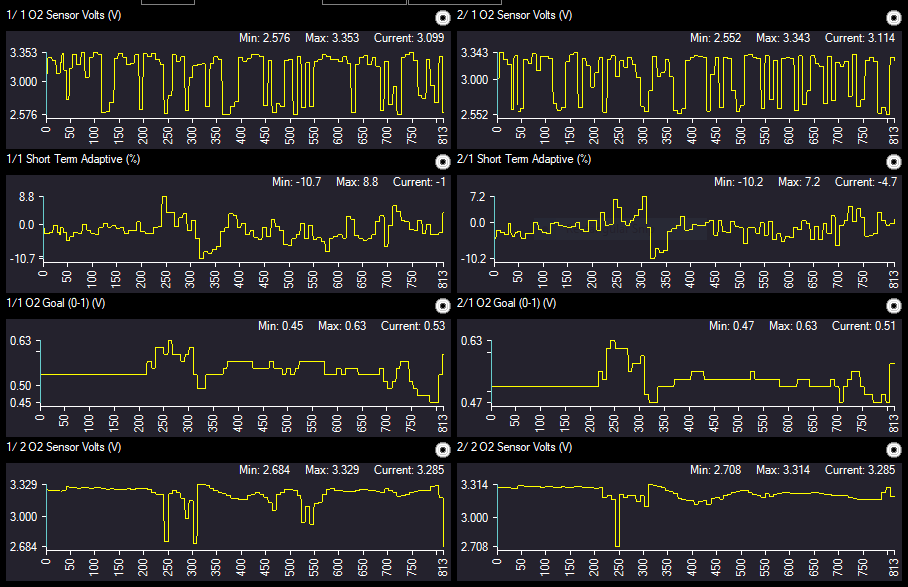Open round icon beside 1/1 Short Term Adaptive

tap(443, 162)
